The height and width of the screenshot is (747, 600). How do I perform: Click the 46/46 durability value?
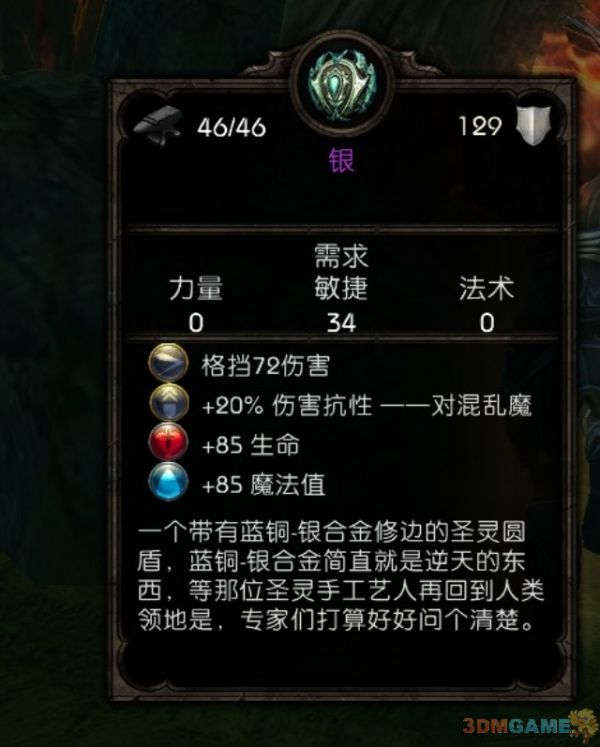click(x=232, y=127)
